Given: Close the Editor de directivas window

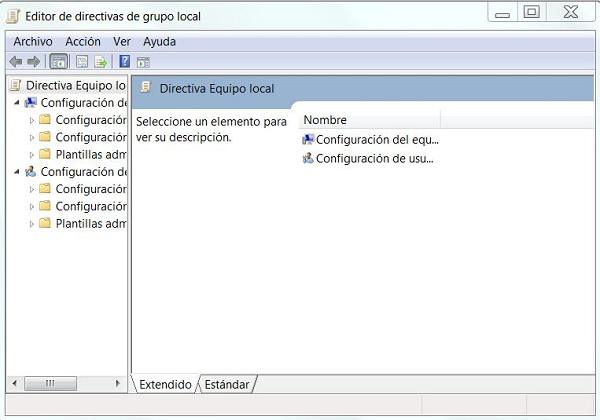Looking at the screenshot, I should click(571, 11).
